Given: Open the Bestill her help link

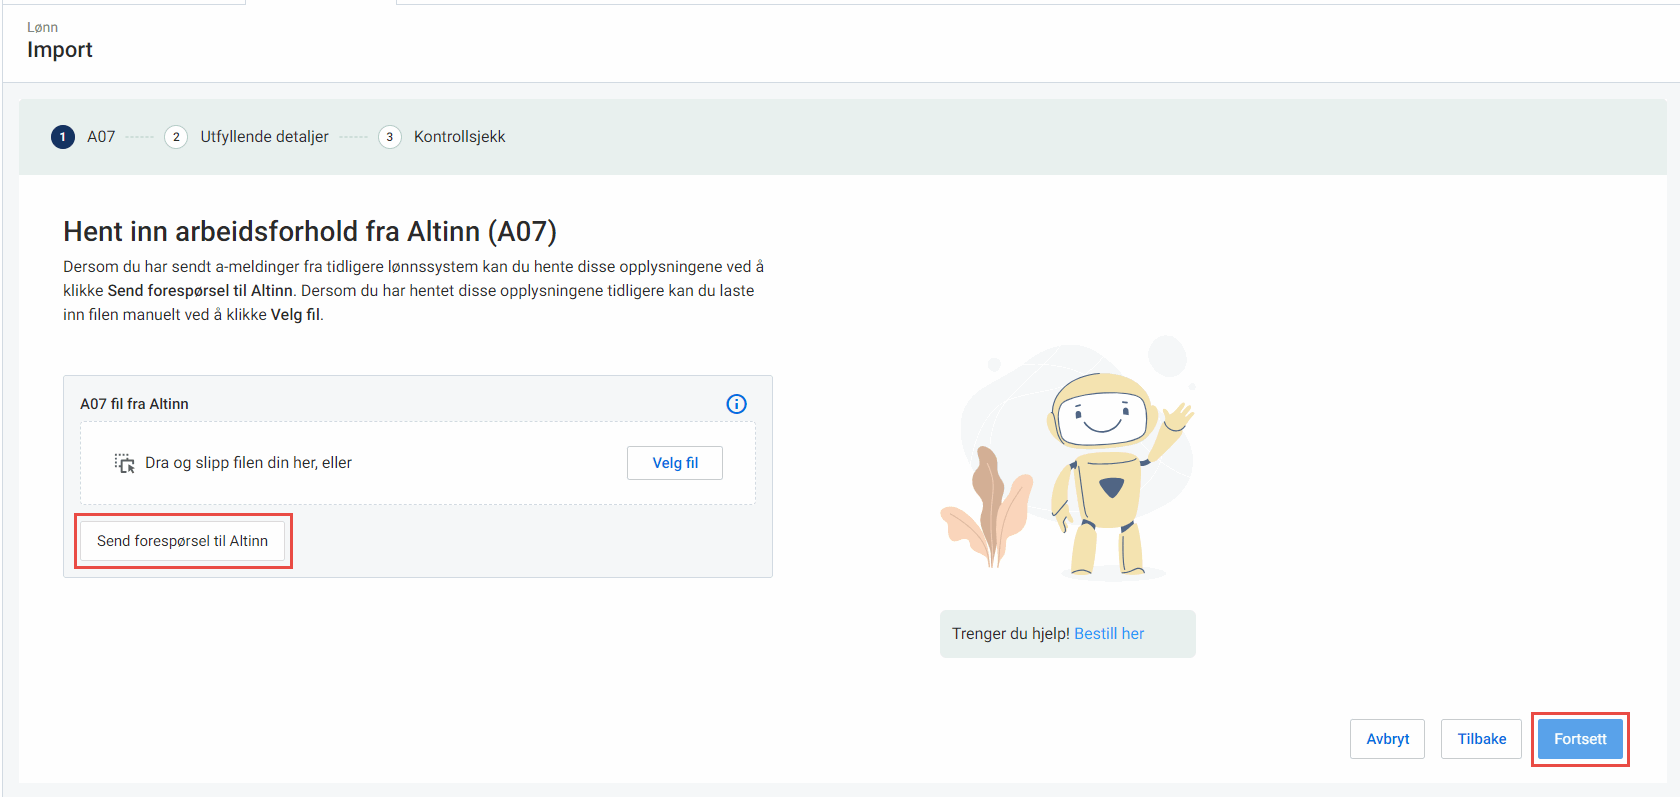Looking at the screenshot, I should click(x=1109, y=634).
